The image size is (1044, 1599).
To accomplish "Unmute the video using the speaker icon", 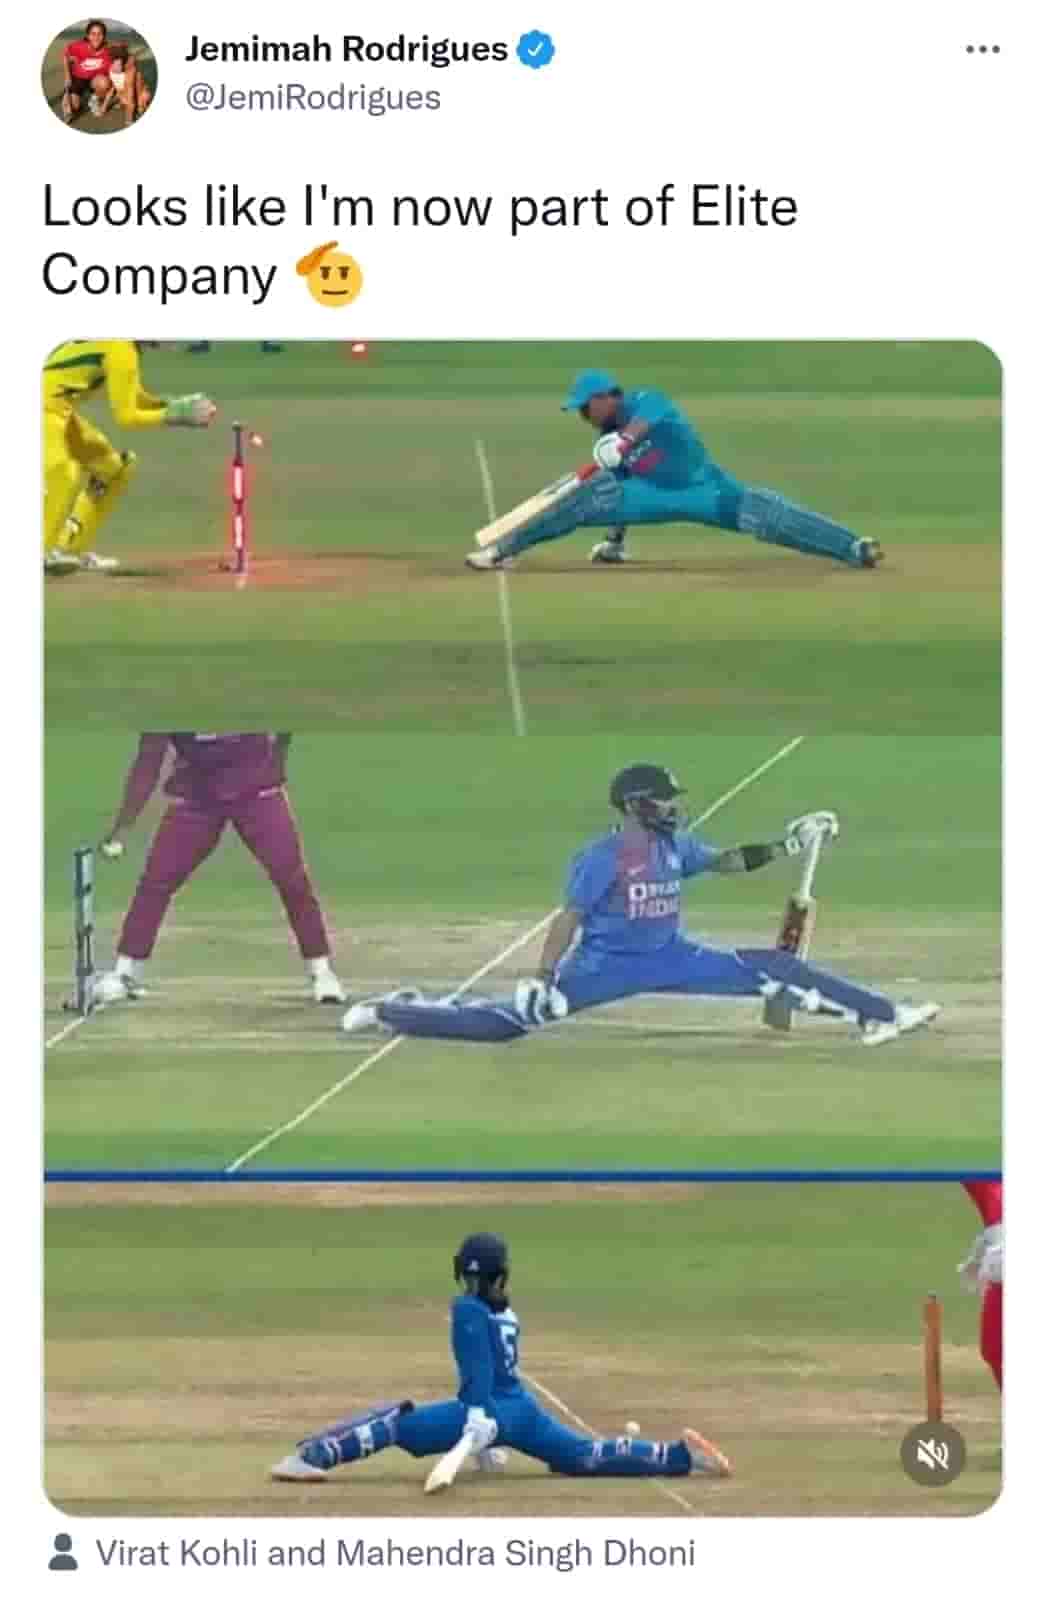I will [x=933, y=1454].
